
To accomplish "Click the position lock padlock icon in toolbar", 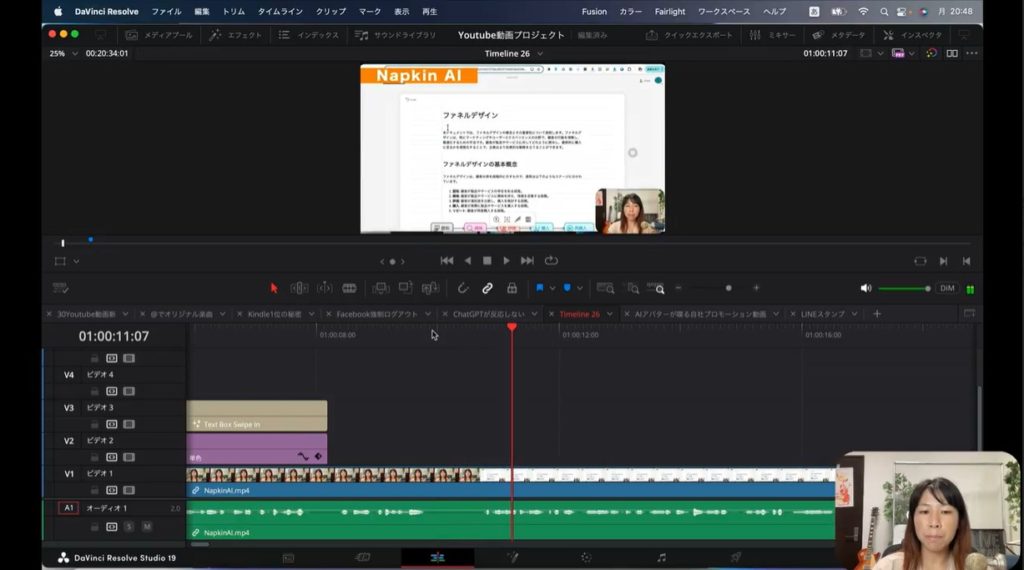I will point(512,288).
